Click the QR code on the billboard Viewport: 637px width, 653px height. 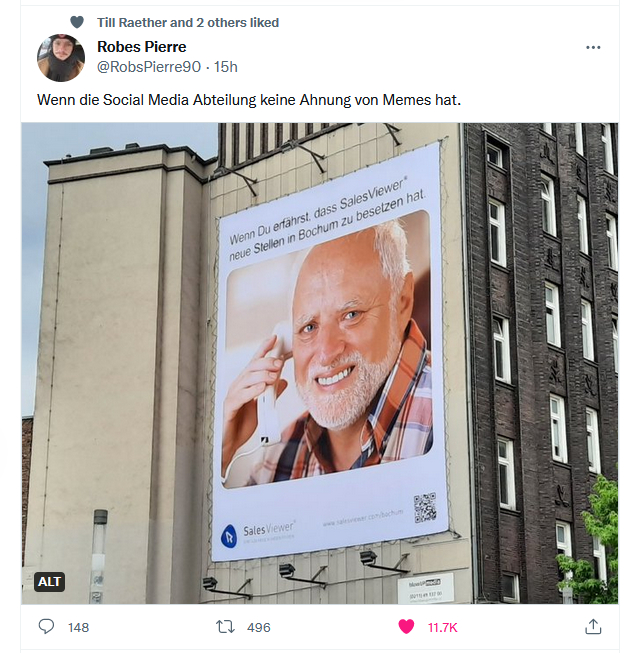pos(425,507)
